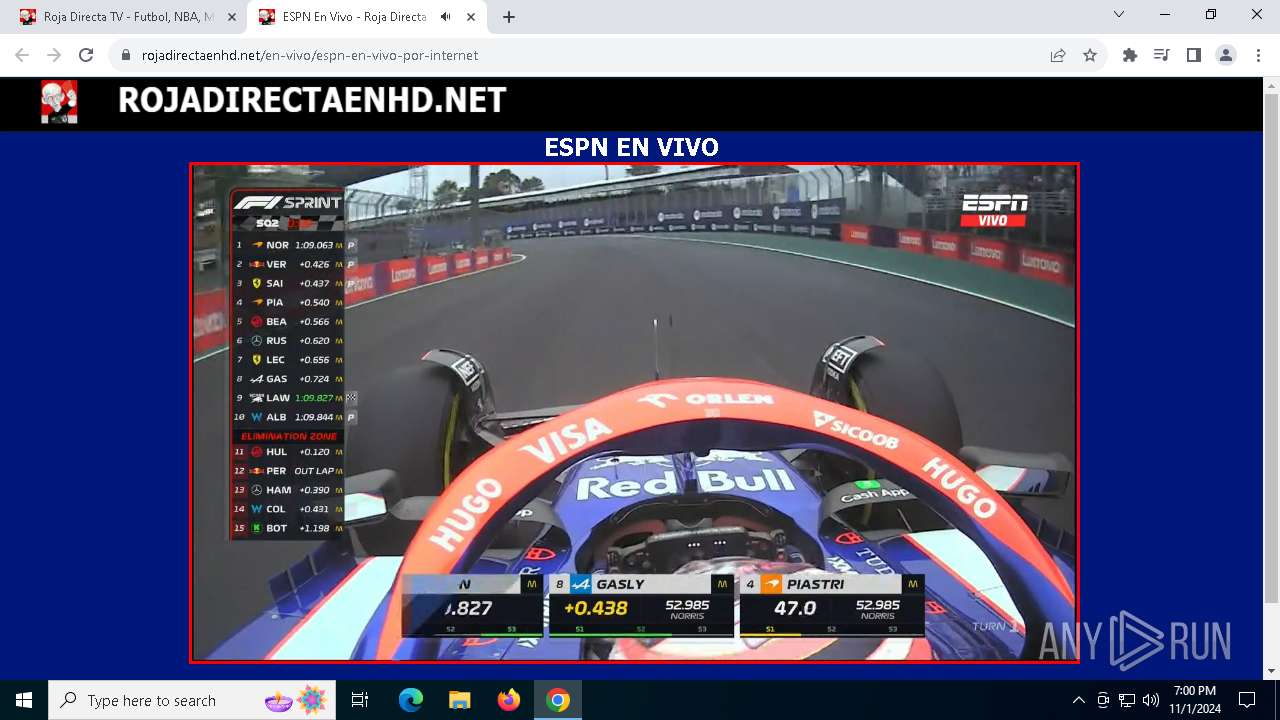Launch Firefox from taskbar
The image size is (1280, 720).
click(x=509, y=700)
